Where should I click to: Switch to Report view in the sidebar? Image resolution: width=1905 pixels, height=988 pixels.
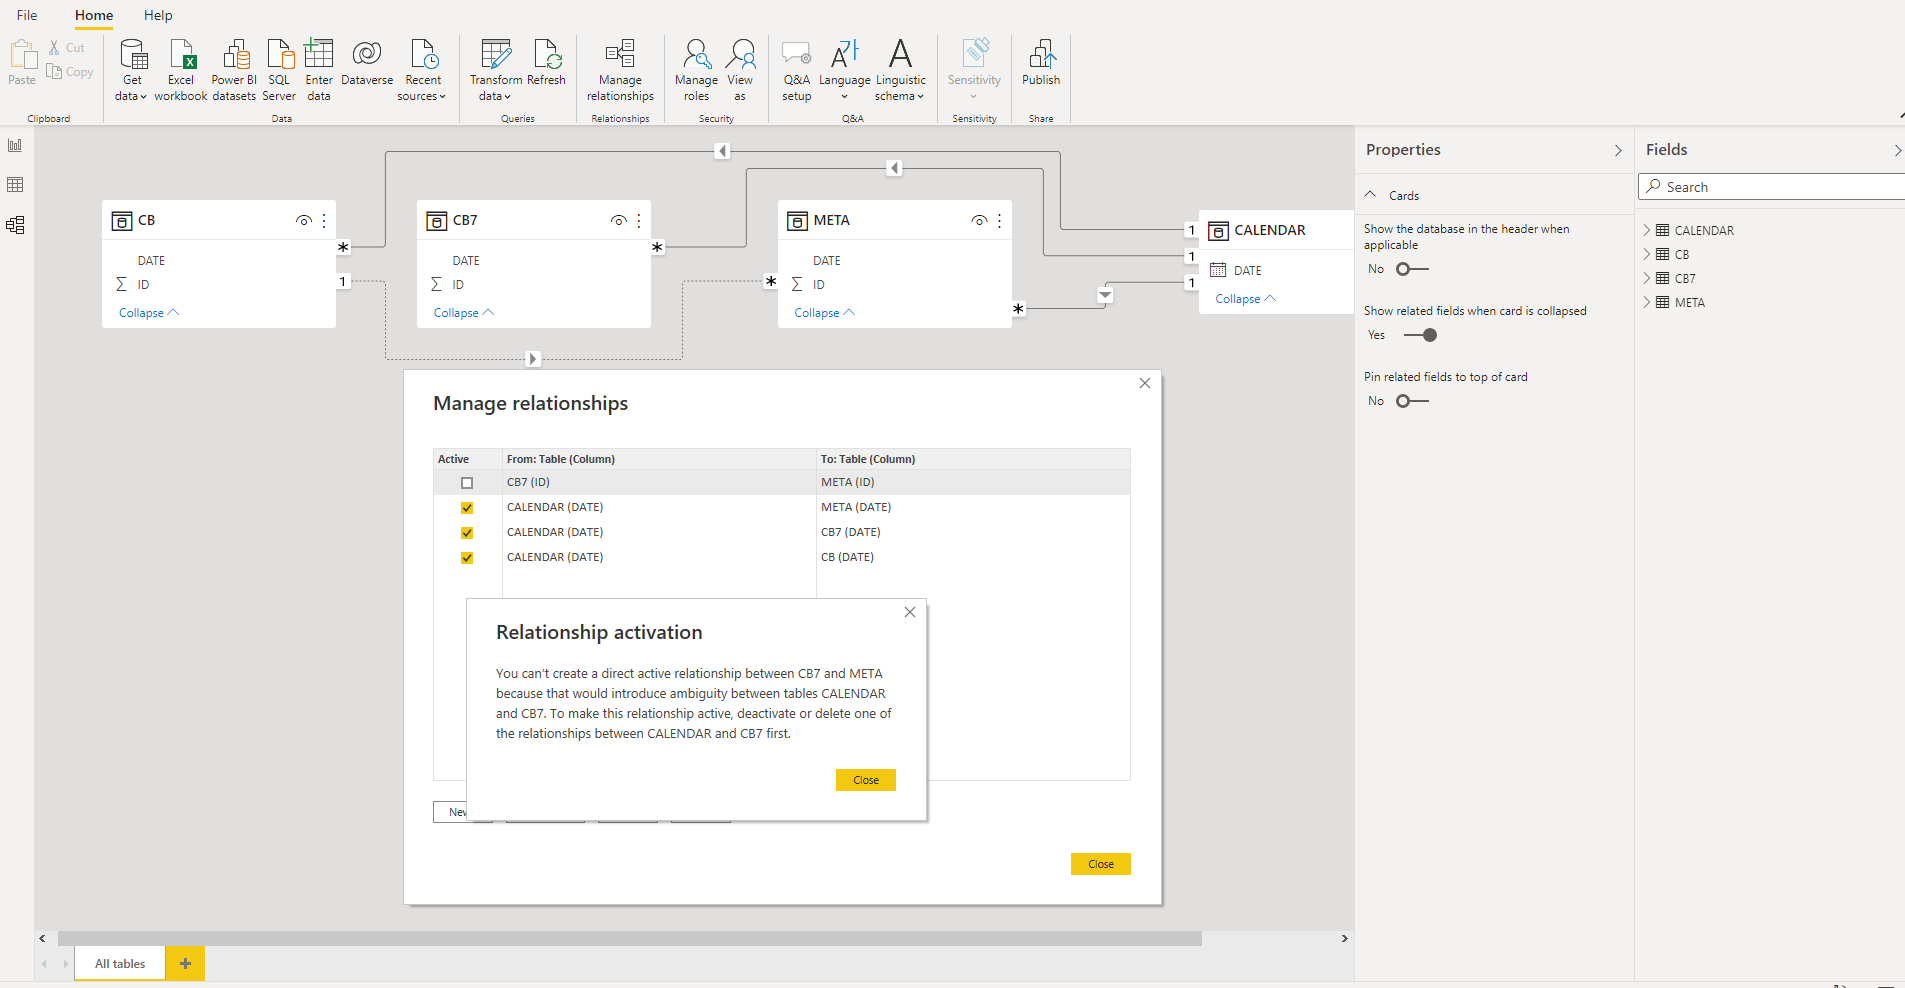[15, 146]
